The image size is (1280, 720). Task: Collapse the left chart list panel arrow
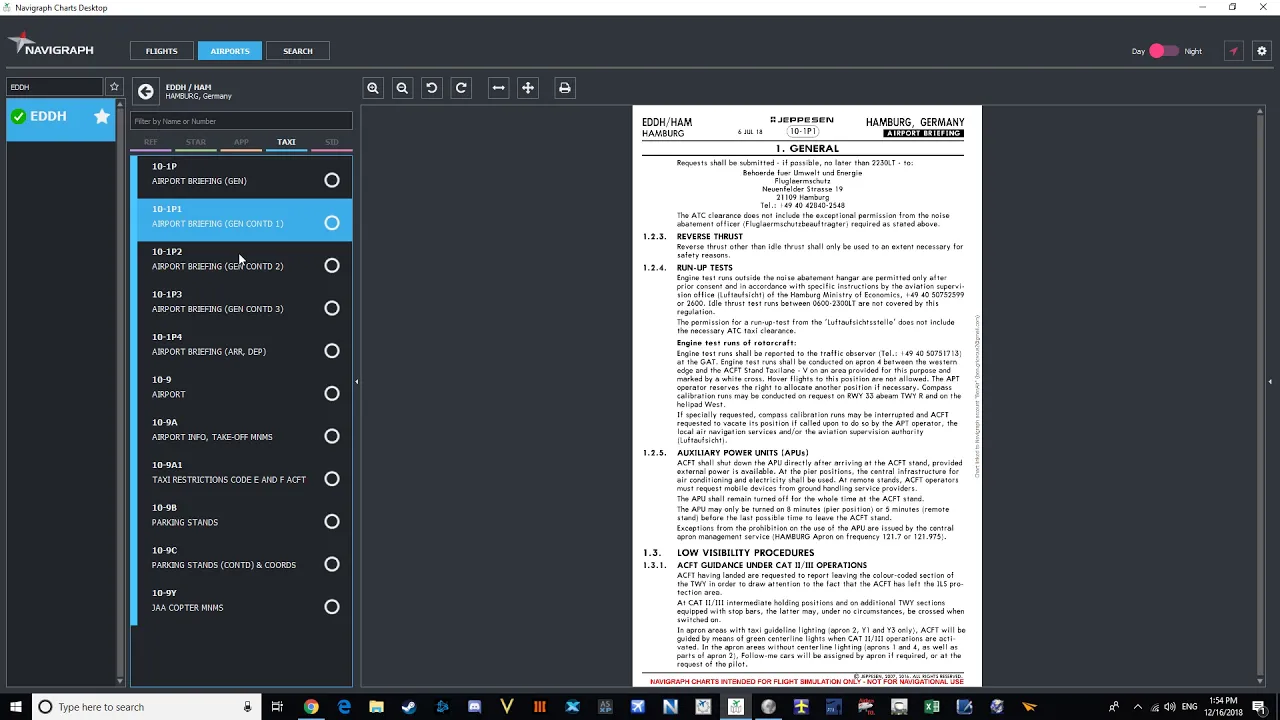tap(357, 381)
